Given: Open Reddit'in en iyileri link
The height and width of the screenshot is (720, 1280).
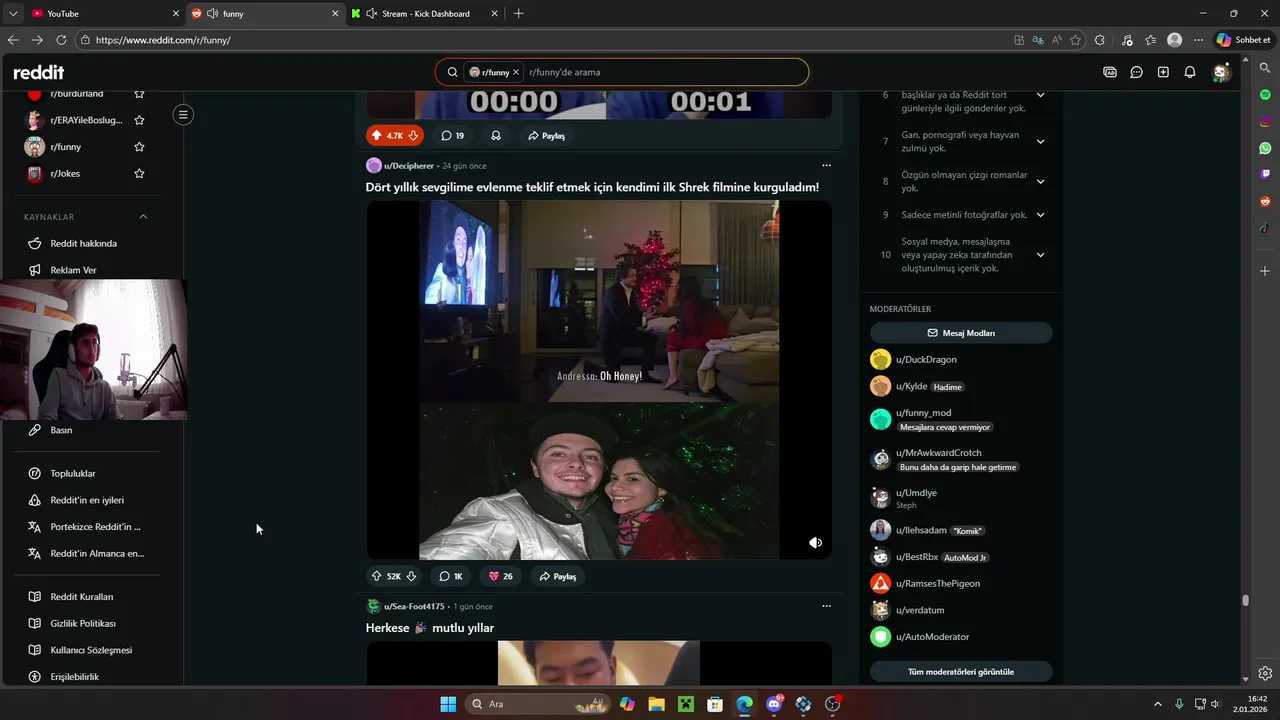Looking at the screenshot, I should tap(87, 500).
